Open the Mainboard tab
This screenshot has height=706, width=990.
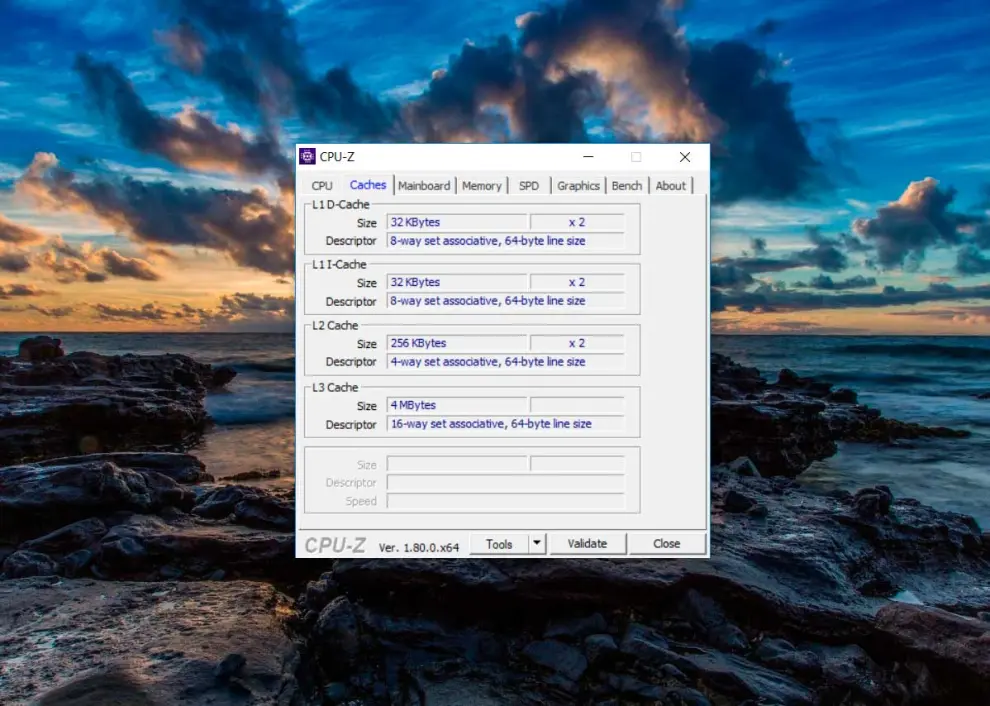[x=424, y=185]
